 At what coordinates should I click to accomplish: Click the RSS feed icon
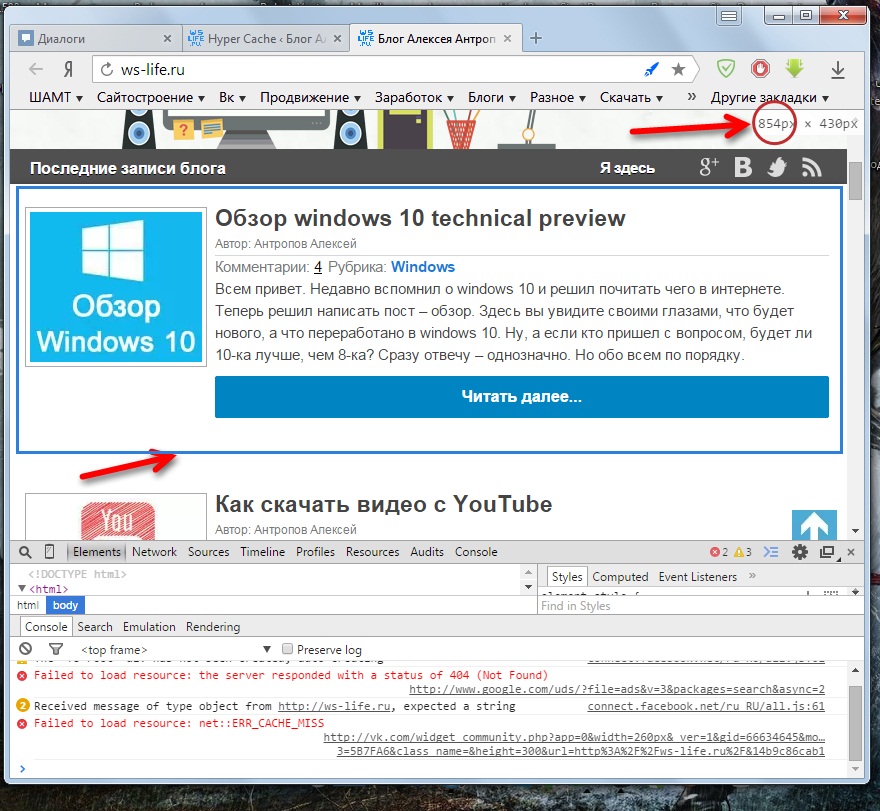coord(812,167)
